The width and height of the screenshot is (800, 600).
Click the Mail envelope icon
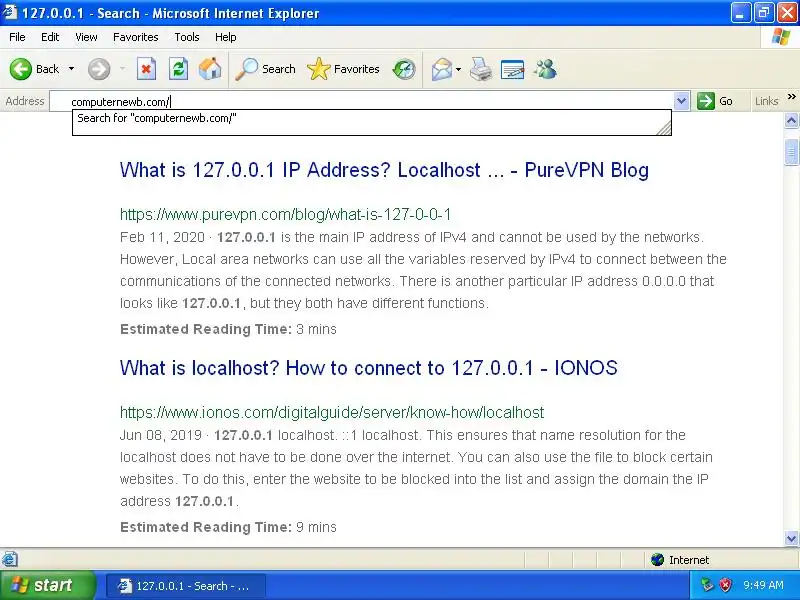point(441,69)
